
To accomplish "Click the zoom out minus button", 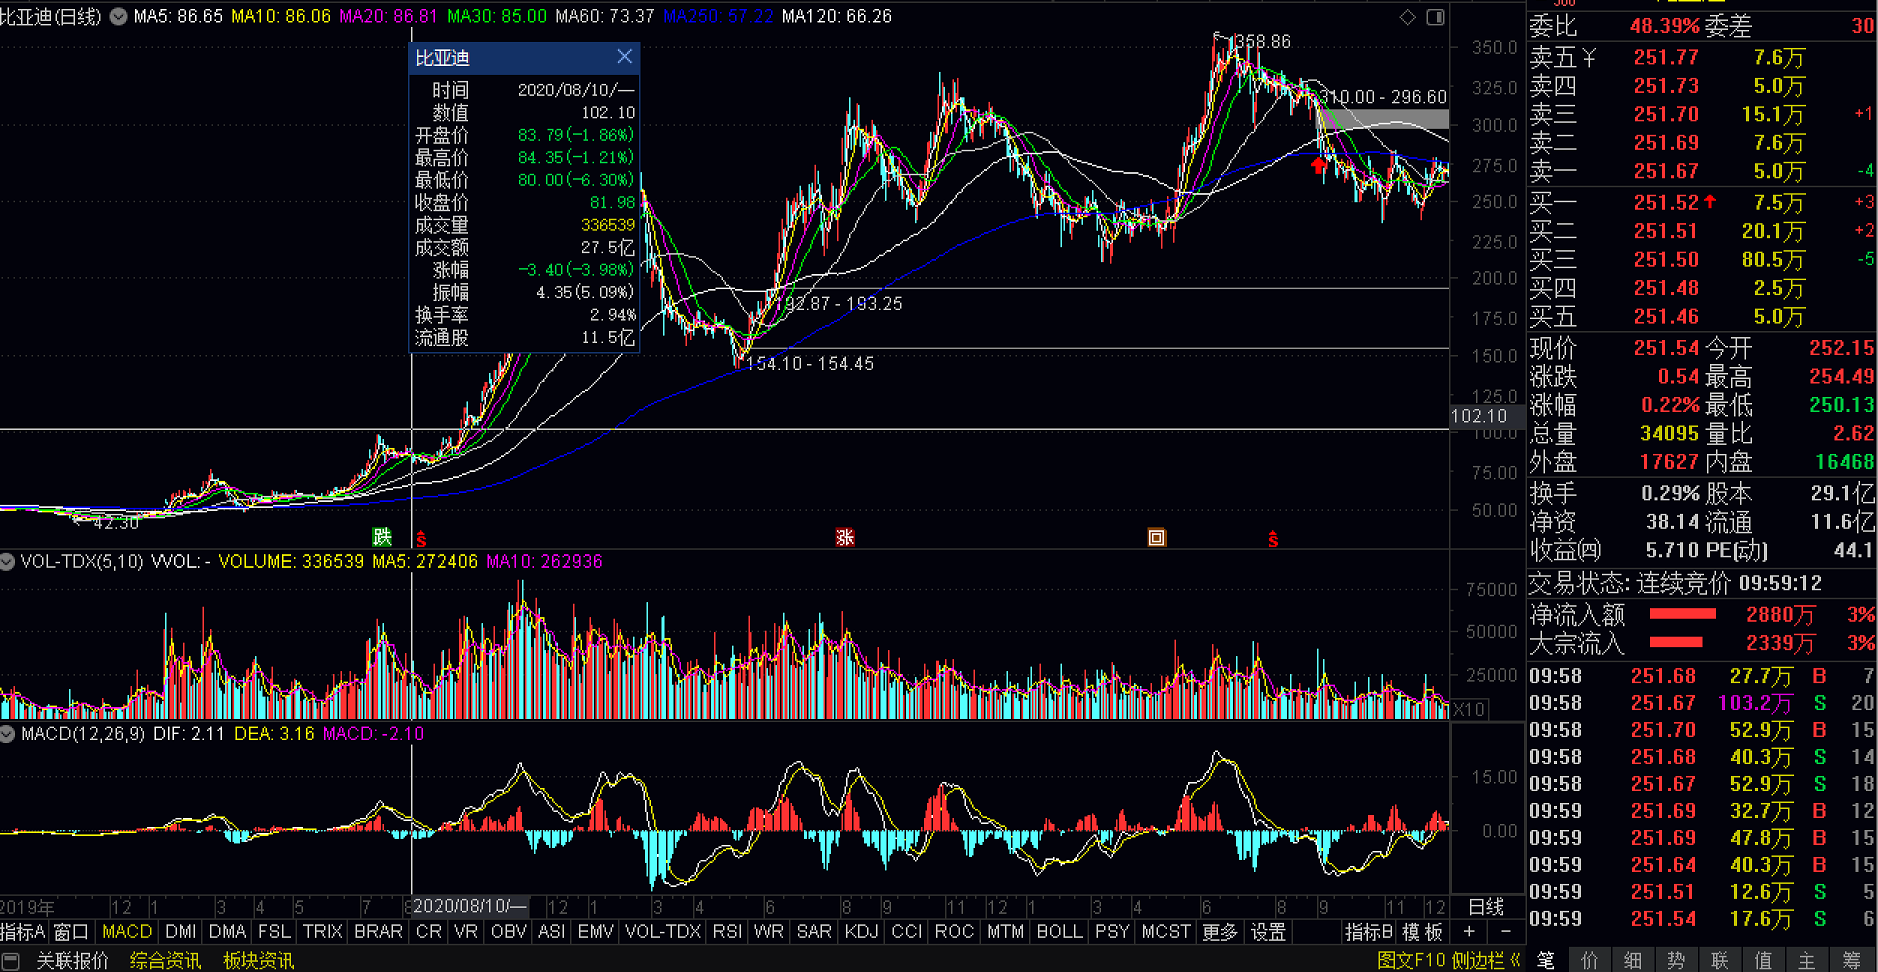I will (x=1505, y=932).
